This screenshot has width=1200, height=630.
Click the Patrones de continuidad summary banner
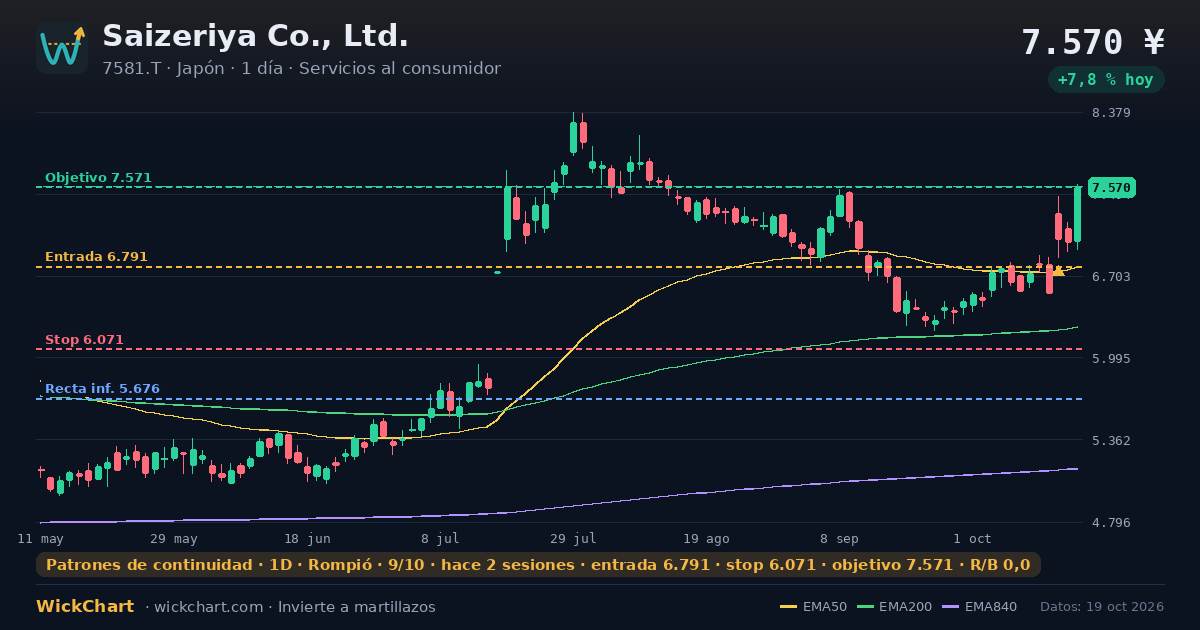538,565
